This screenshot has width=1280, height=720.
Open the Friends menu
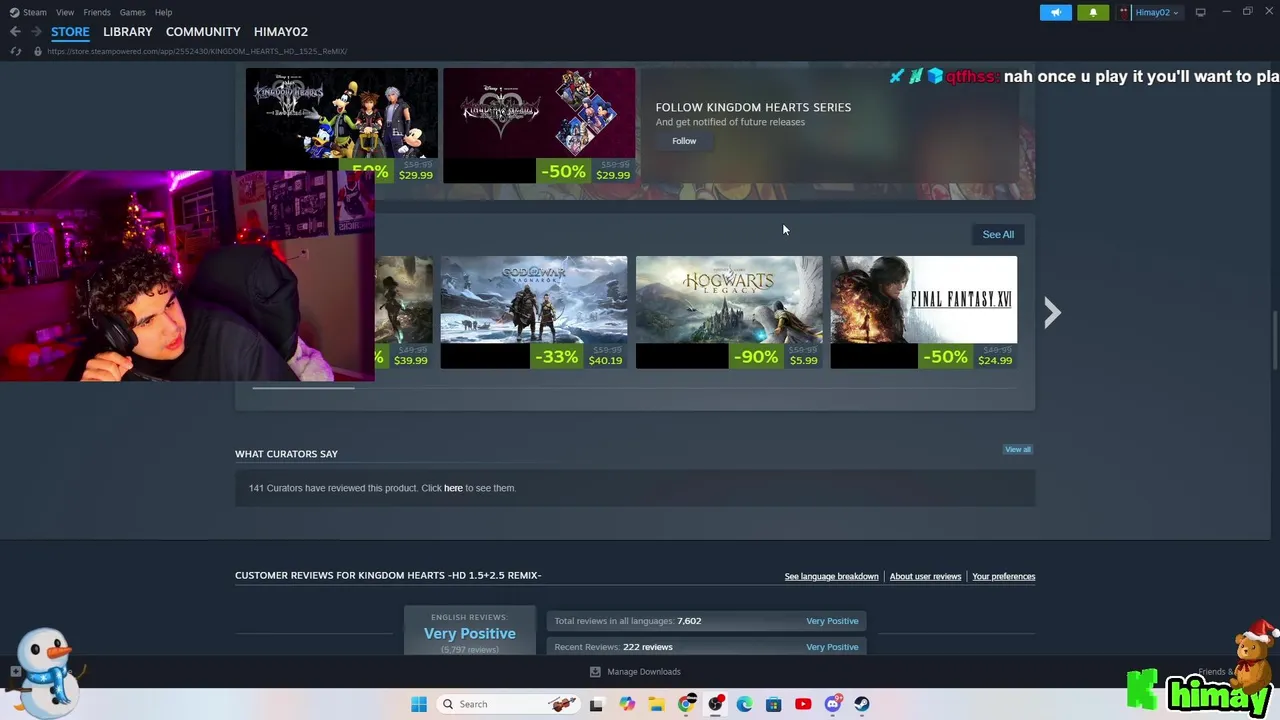[x=97, y=12]
